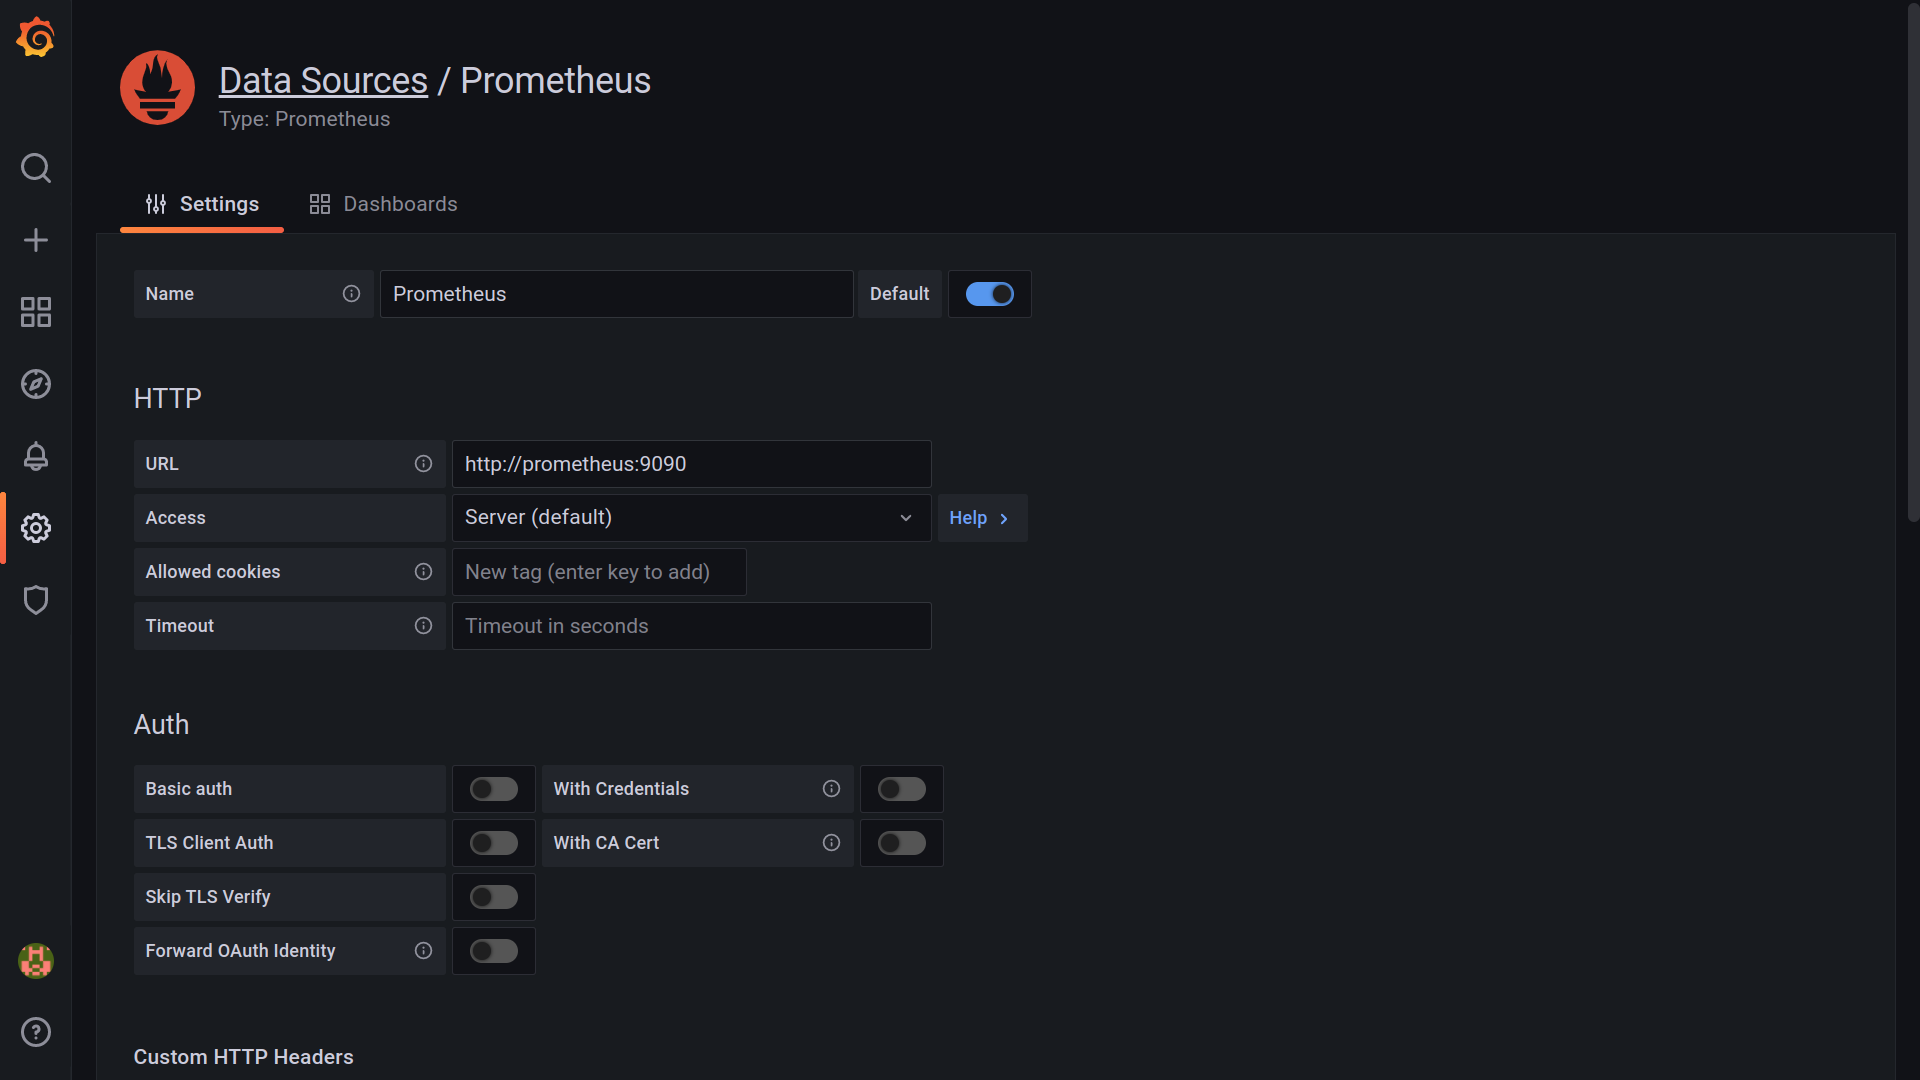This screenshot has height=1080, width=1920.
Task: Follow the Data Sources breadcrumb link
Action: 323,81
